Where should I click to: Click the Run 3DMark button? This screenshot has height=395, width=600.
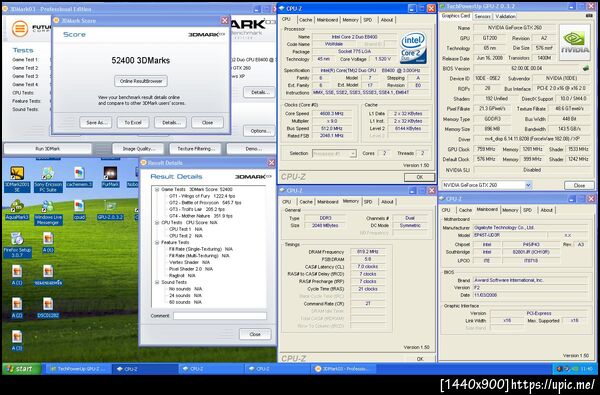pos(48,149)
